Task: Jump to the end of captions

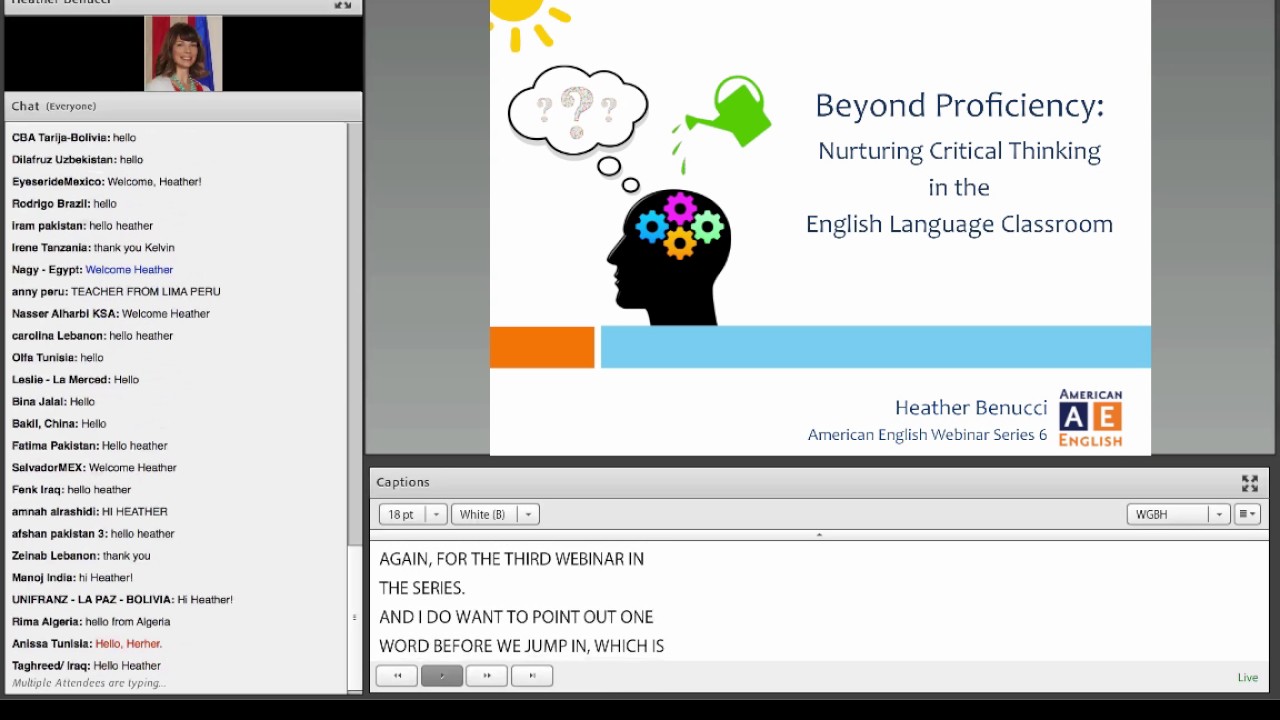Action: click(532, 676)
